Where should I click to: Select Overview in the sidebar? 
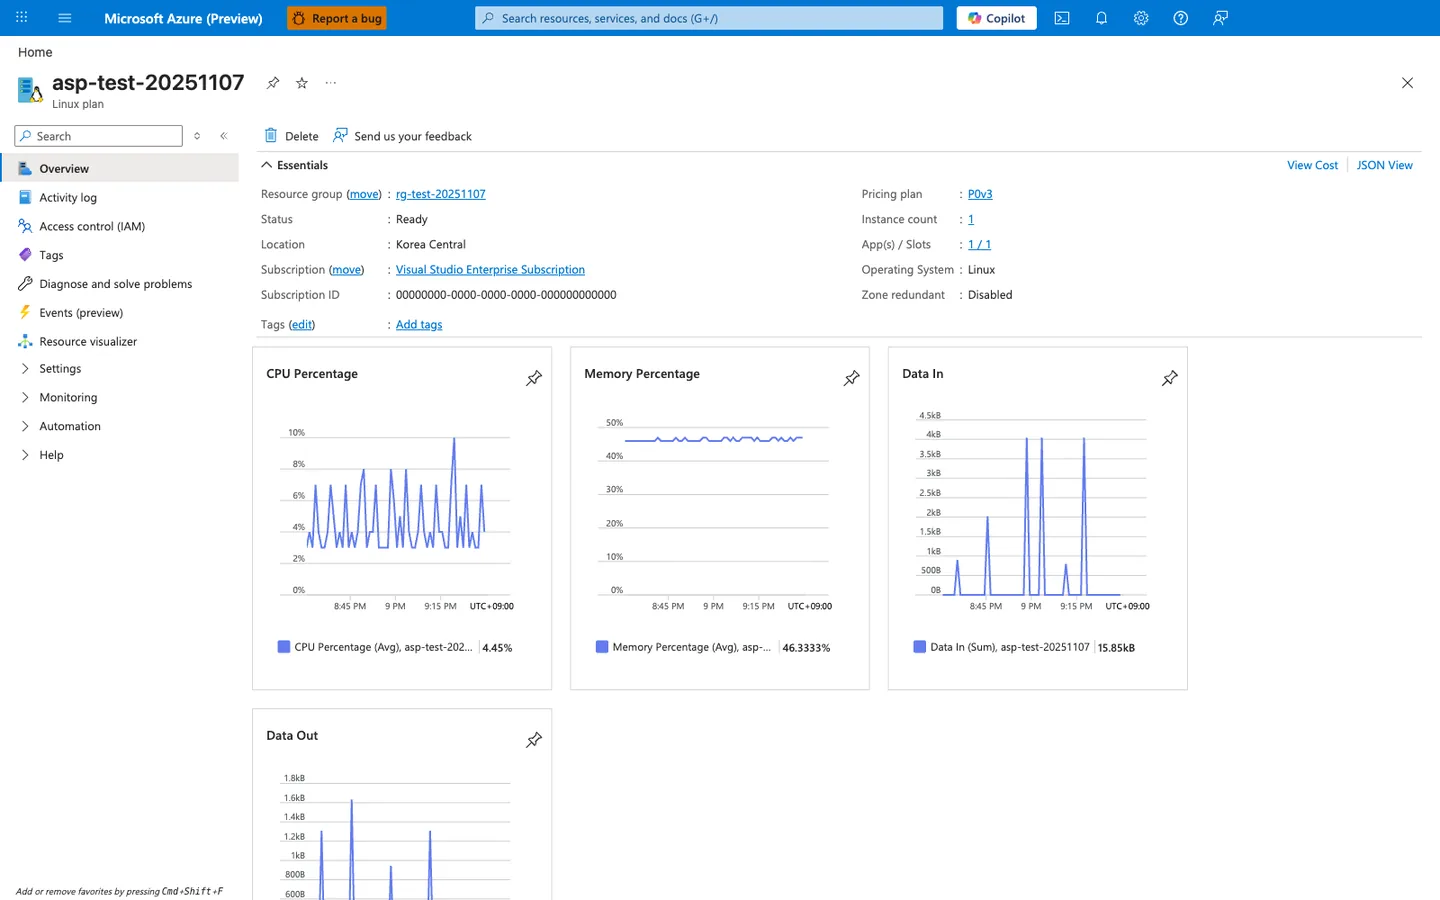click(x=120, y=168)
